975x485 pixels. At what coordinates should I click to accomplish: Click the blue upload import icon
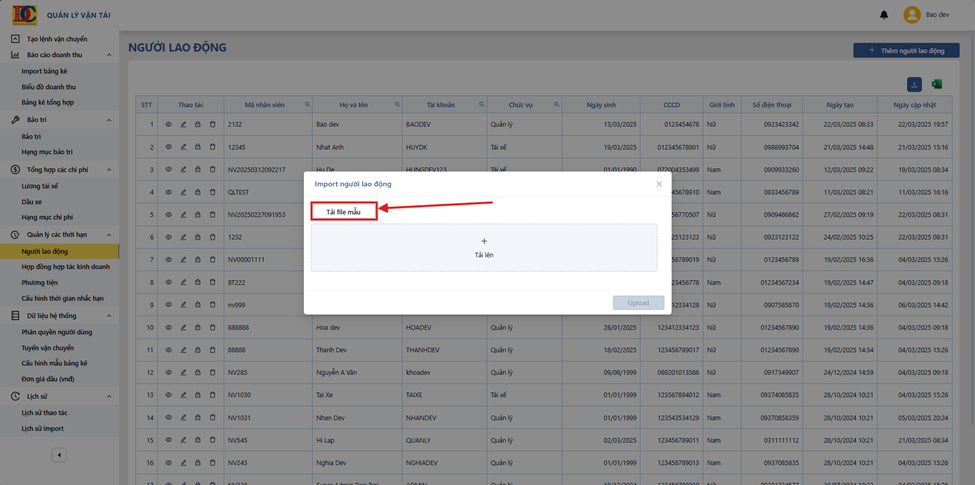[914, 84]
